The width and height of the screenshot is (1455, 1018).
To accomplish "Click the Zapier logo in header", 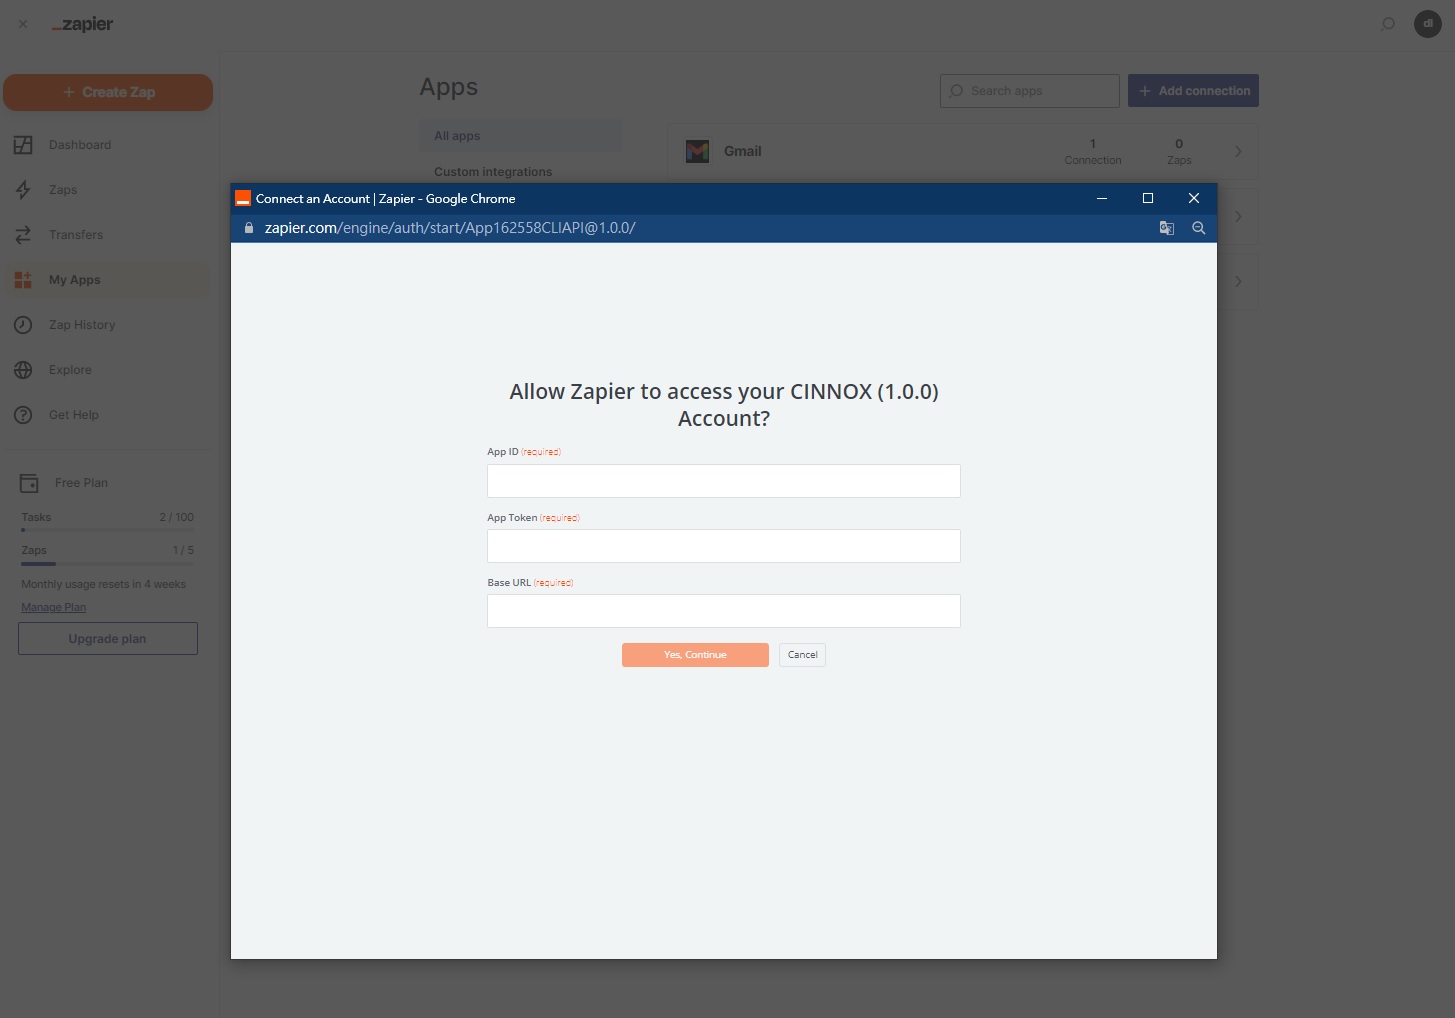I will tap(82, 24).
